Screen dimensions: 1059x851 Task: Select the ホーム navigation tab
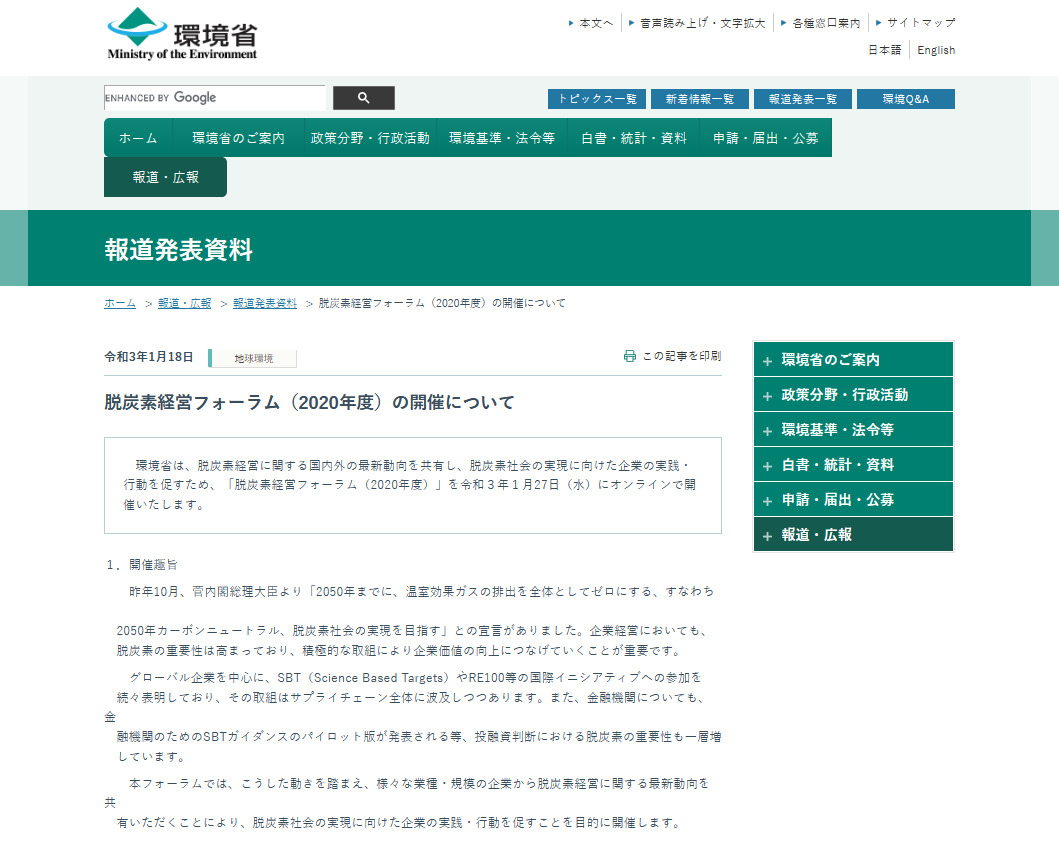pos(138,137)
